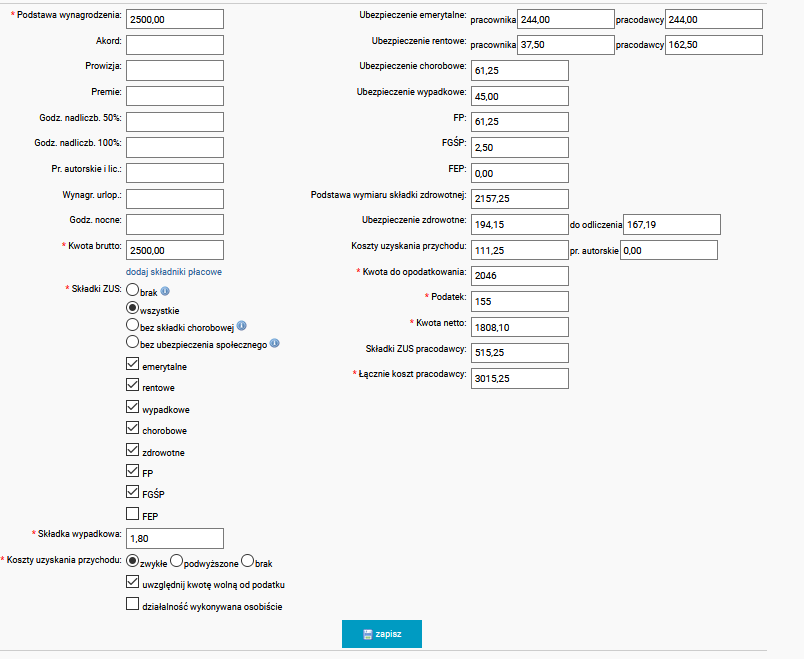
Task: Select zwykłe koszty uzyskania przychodu
Action: click(132, 561)
